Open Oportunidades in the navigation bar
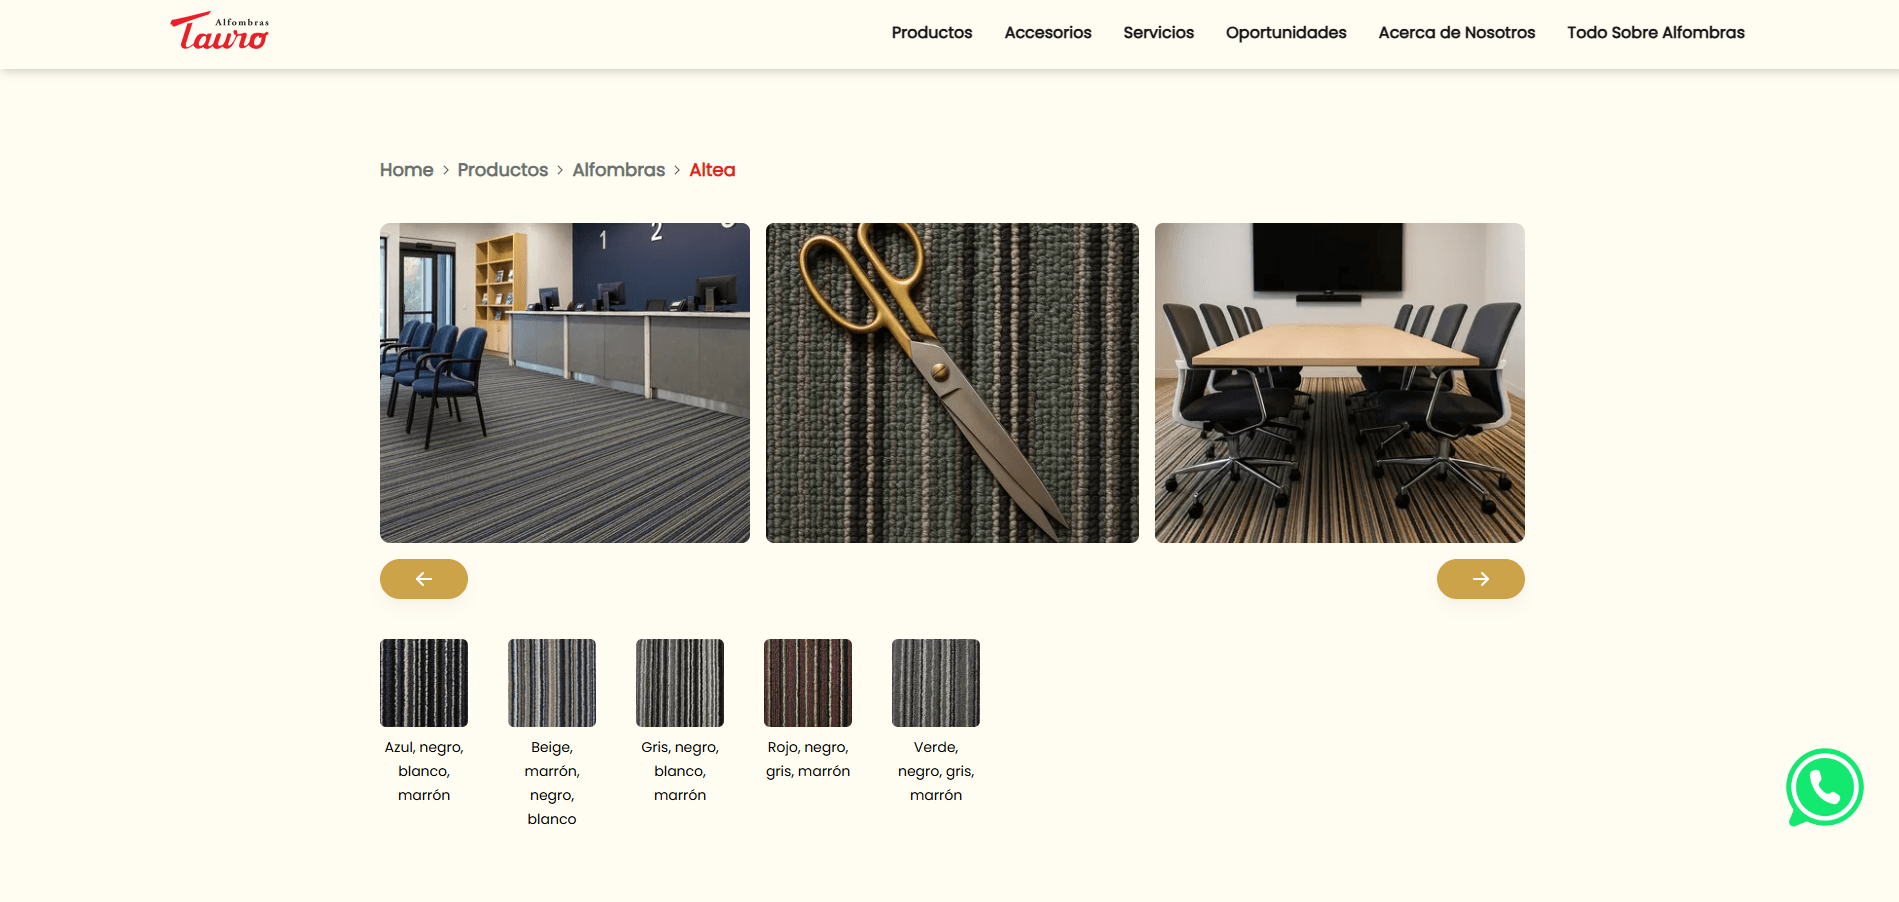 pyautogui.click(x=1285, y=33)
